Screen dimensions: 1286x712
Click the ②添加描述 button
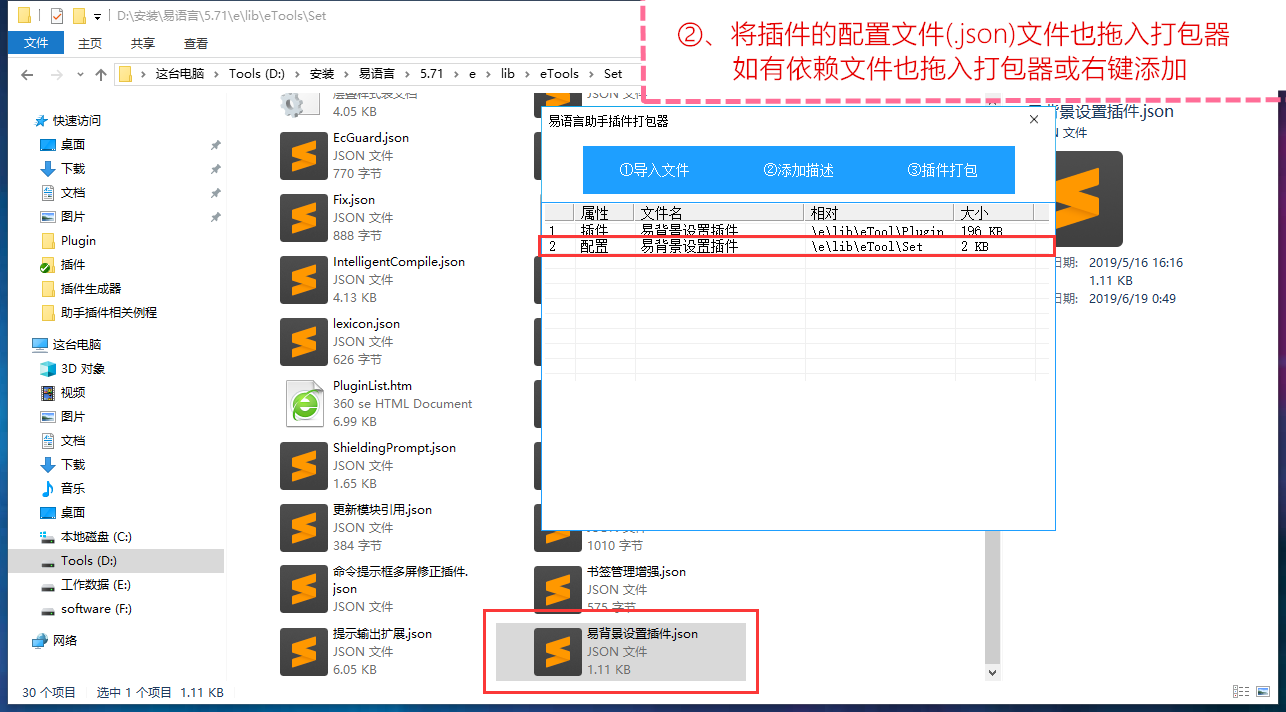click(x=798, y=170)
